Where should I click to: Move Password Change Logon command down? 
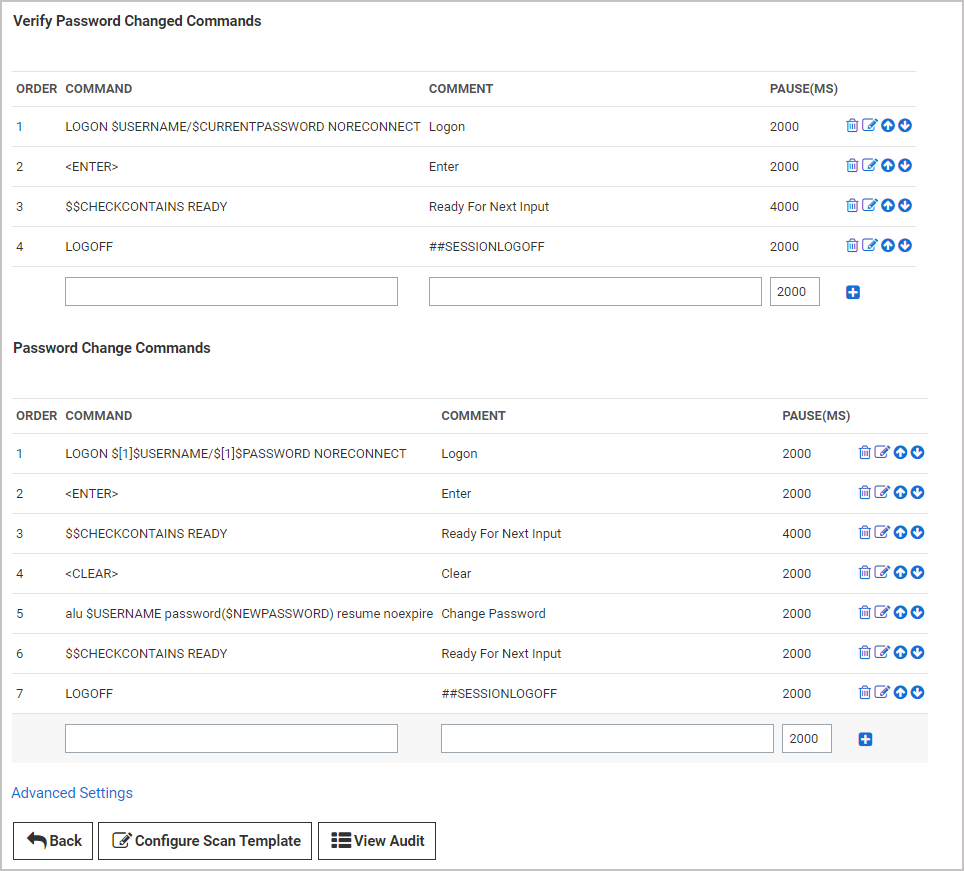point(918,453)
